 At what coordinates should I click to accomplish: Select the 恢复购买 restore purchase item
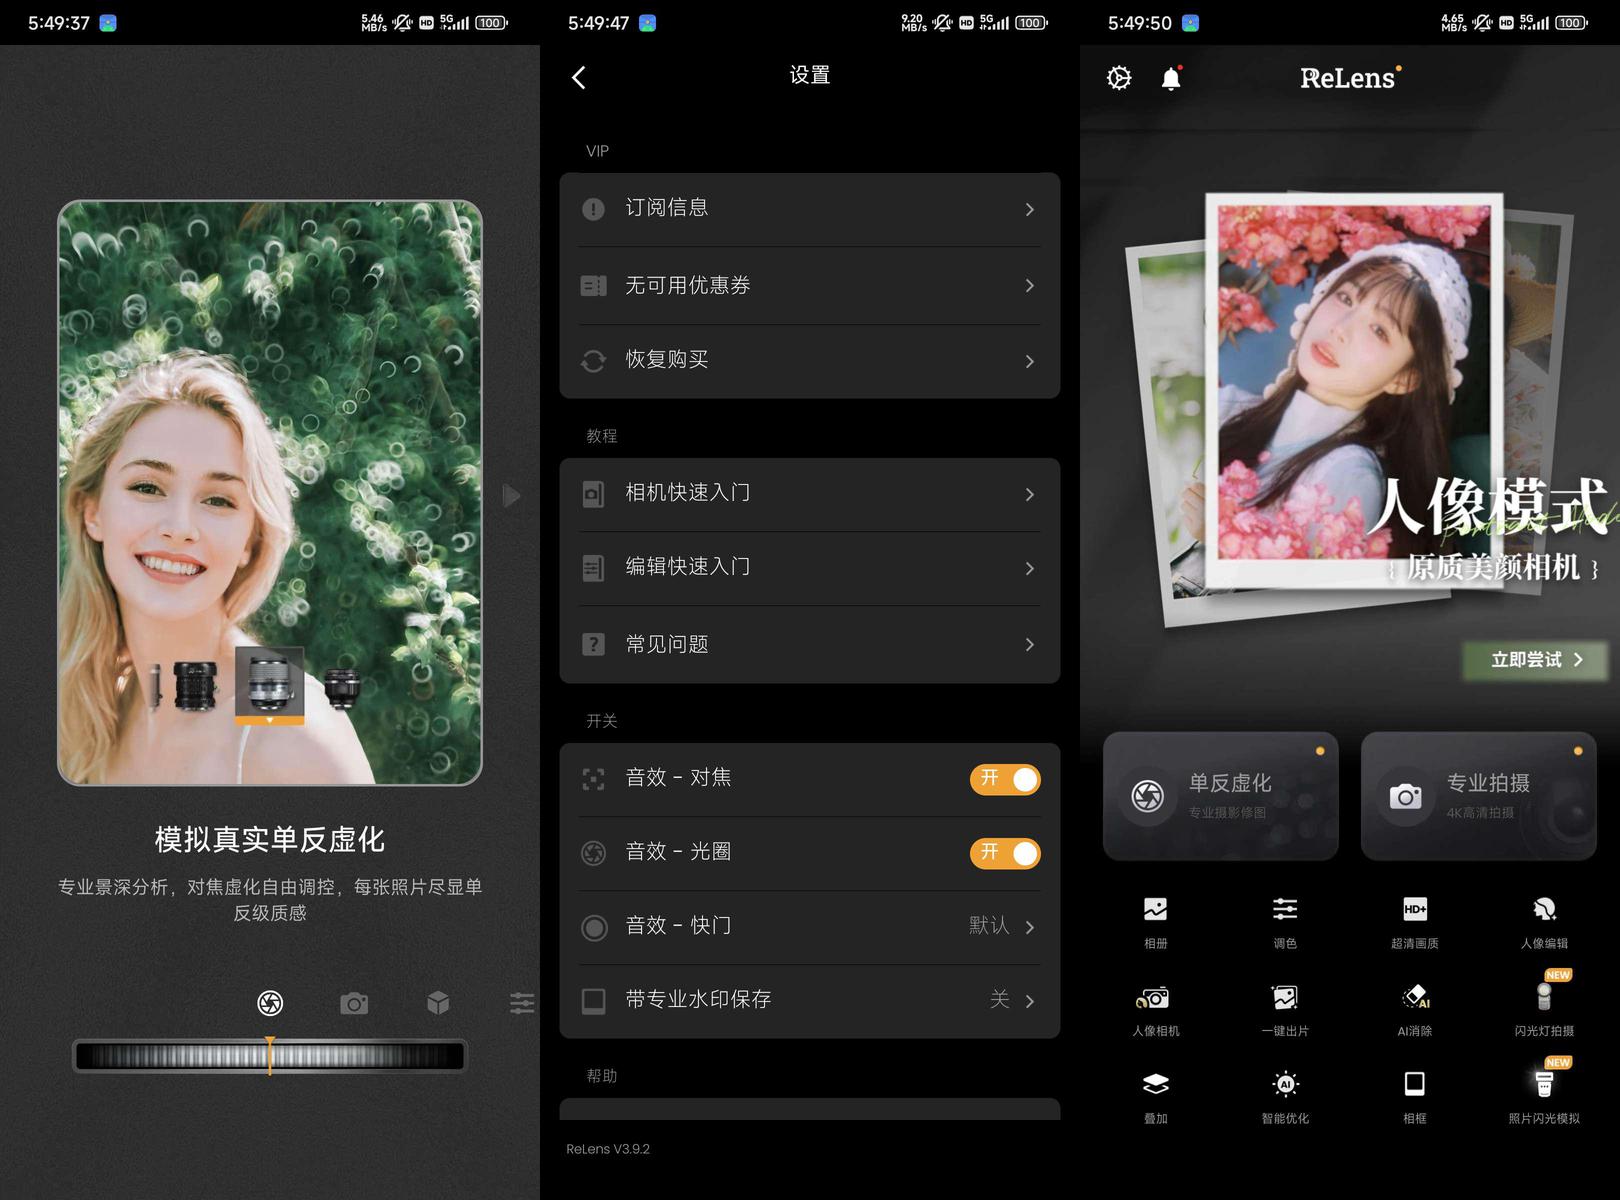[x=809, y=361]
